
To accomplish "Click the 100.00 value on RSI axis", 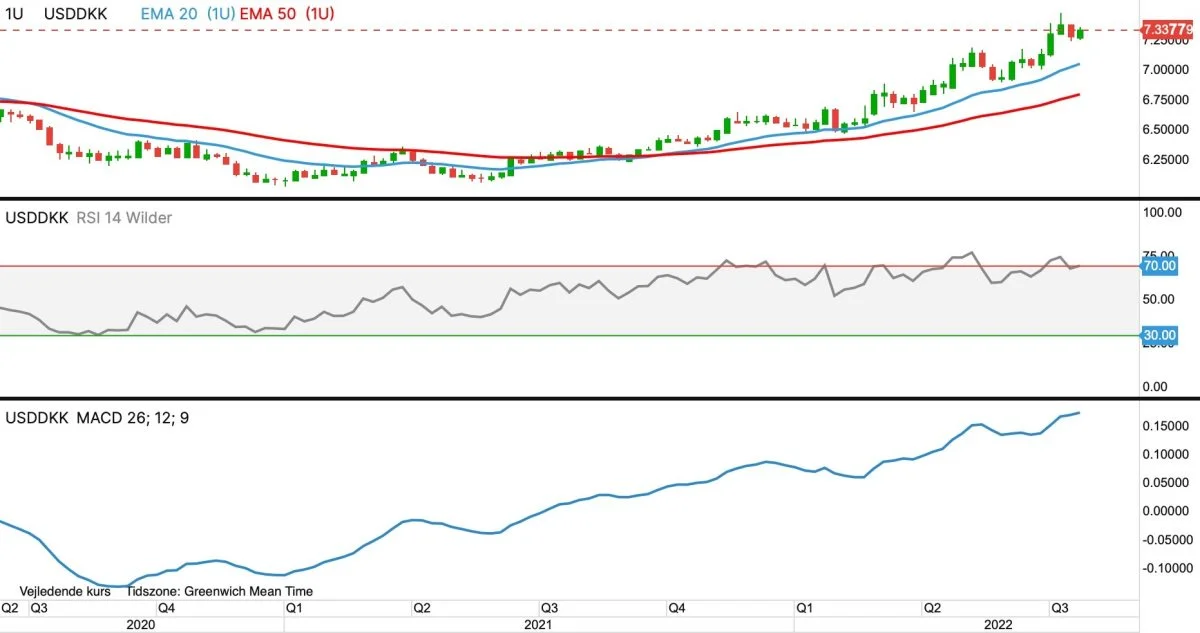I will tap(1163, 212).
